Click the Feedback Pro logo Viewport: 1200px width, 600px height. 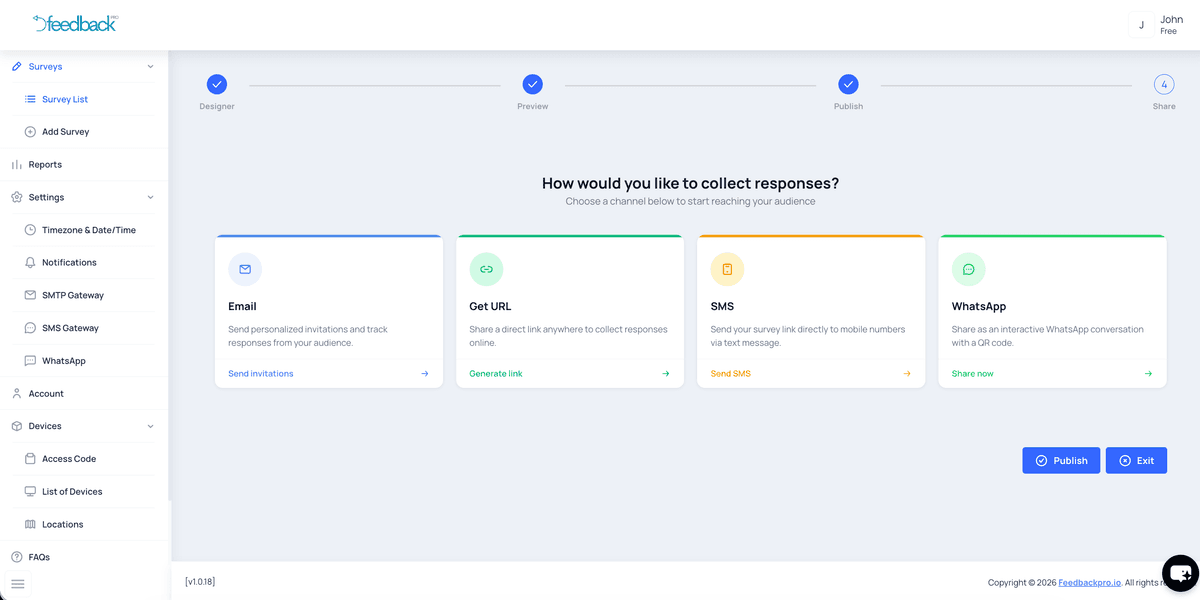tap(75, 23)
